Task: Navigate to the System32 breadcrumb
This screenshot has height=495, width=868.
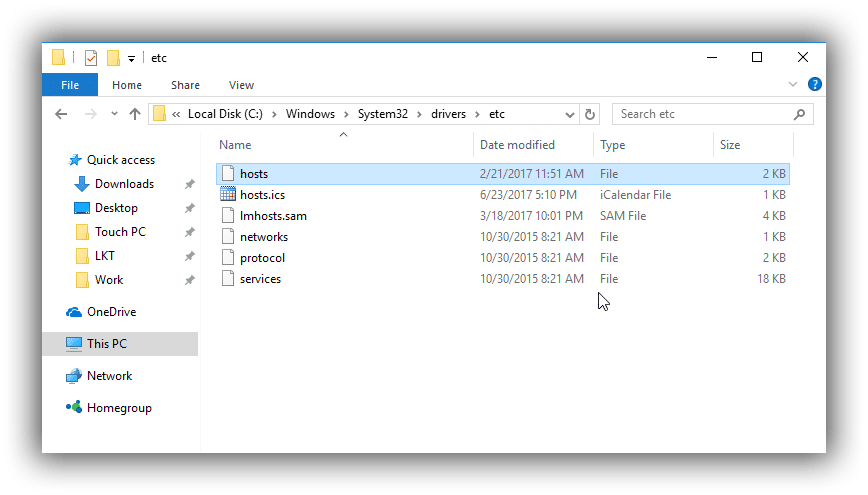Action: pyautogui.click(x=383, y=114)
